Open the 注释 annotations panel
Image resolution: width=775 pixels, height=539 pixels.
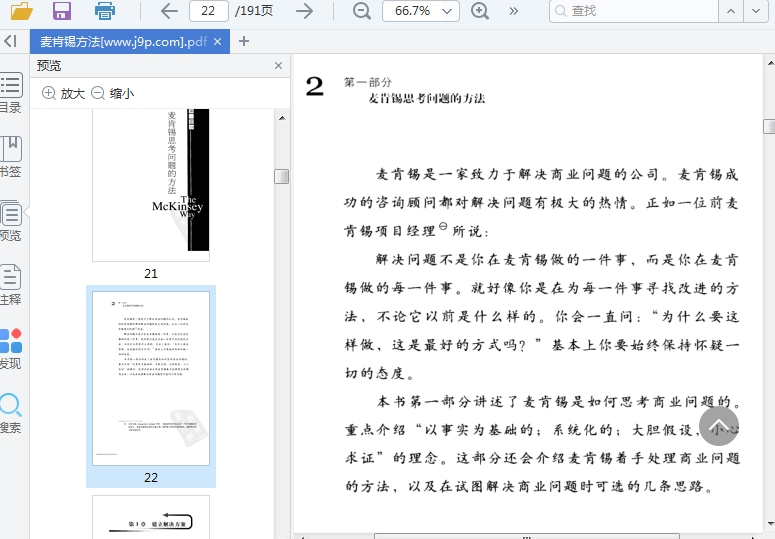coord(10,285)
